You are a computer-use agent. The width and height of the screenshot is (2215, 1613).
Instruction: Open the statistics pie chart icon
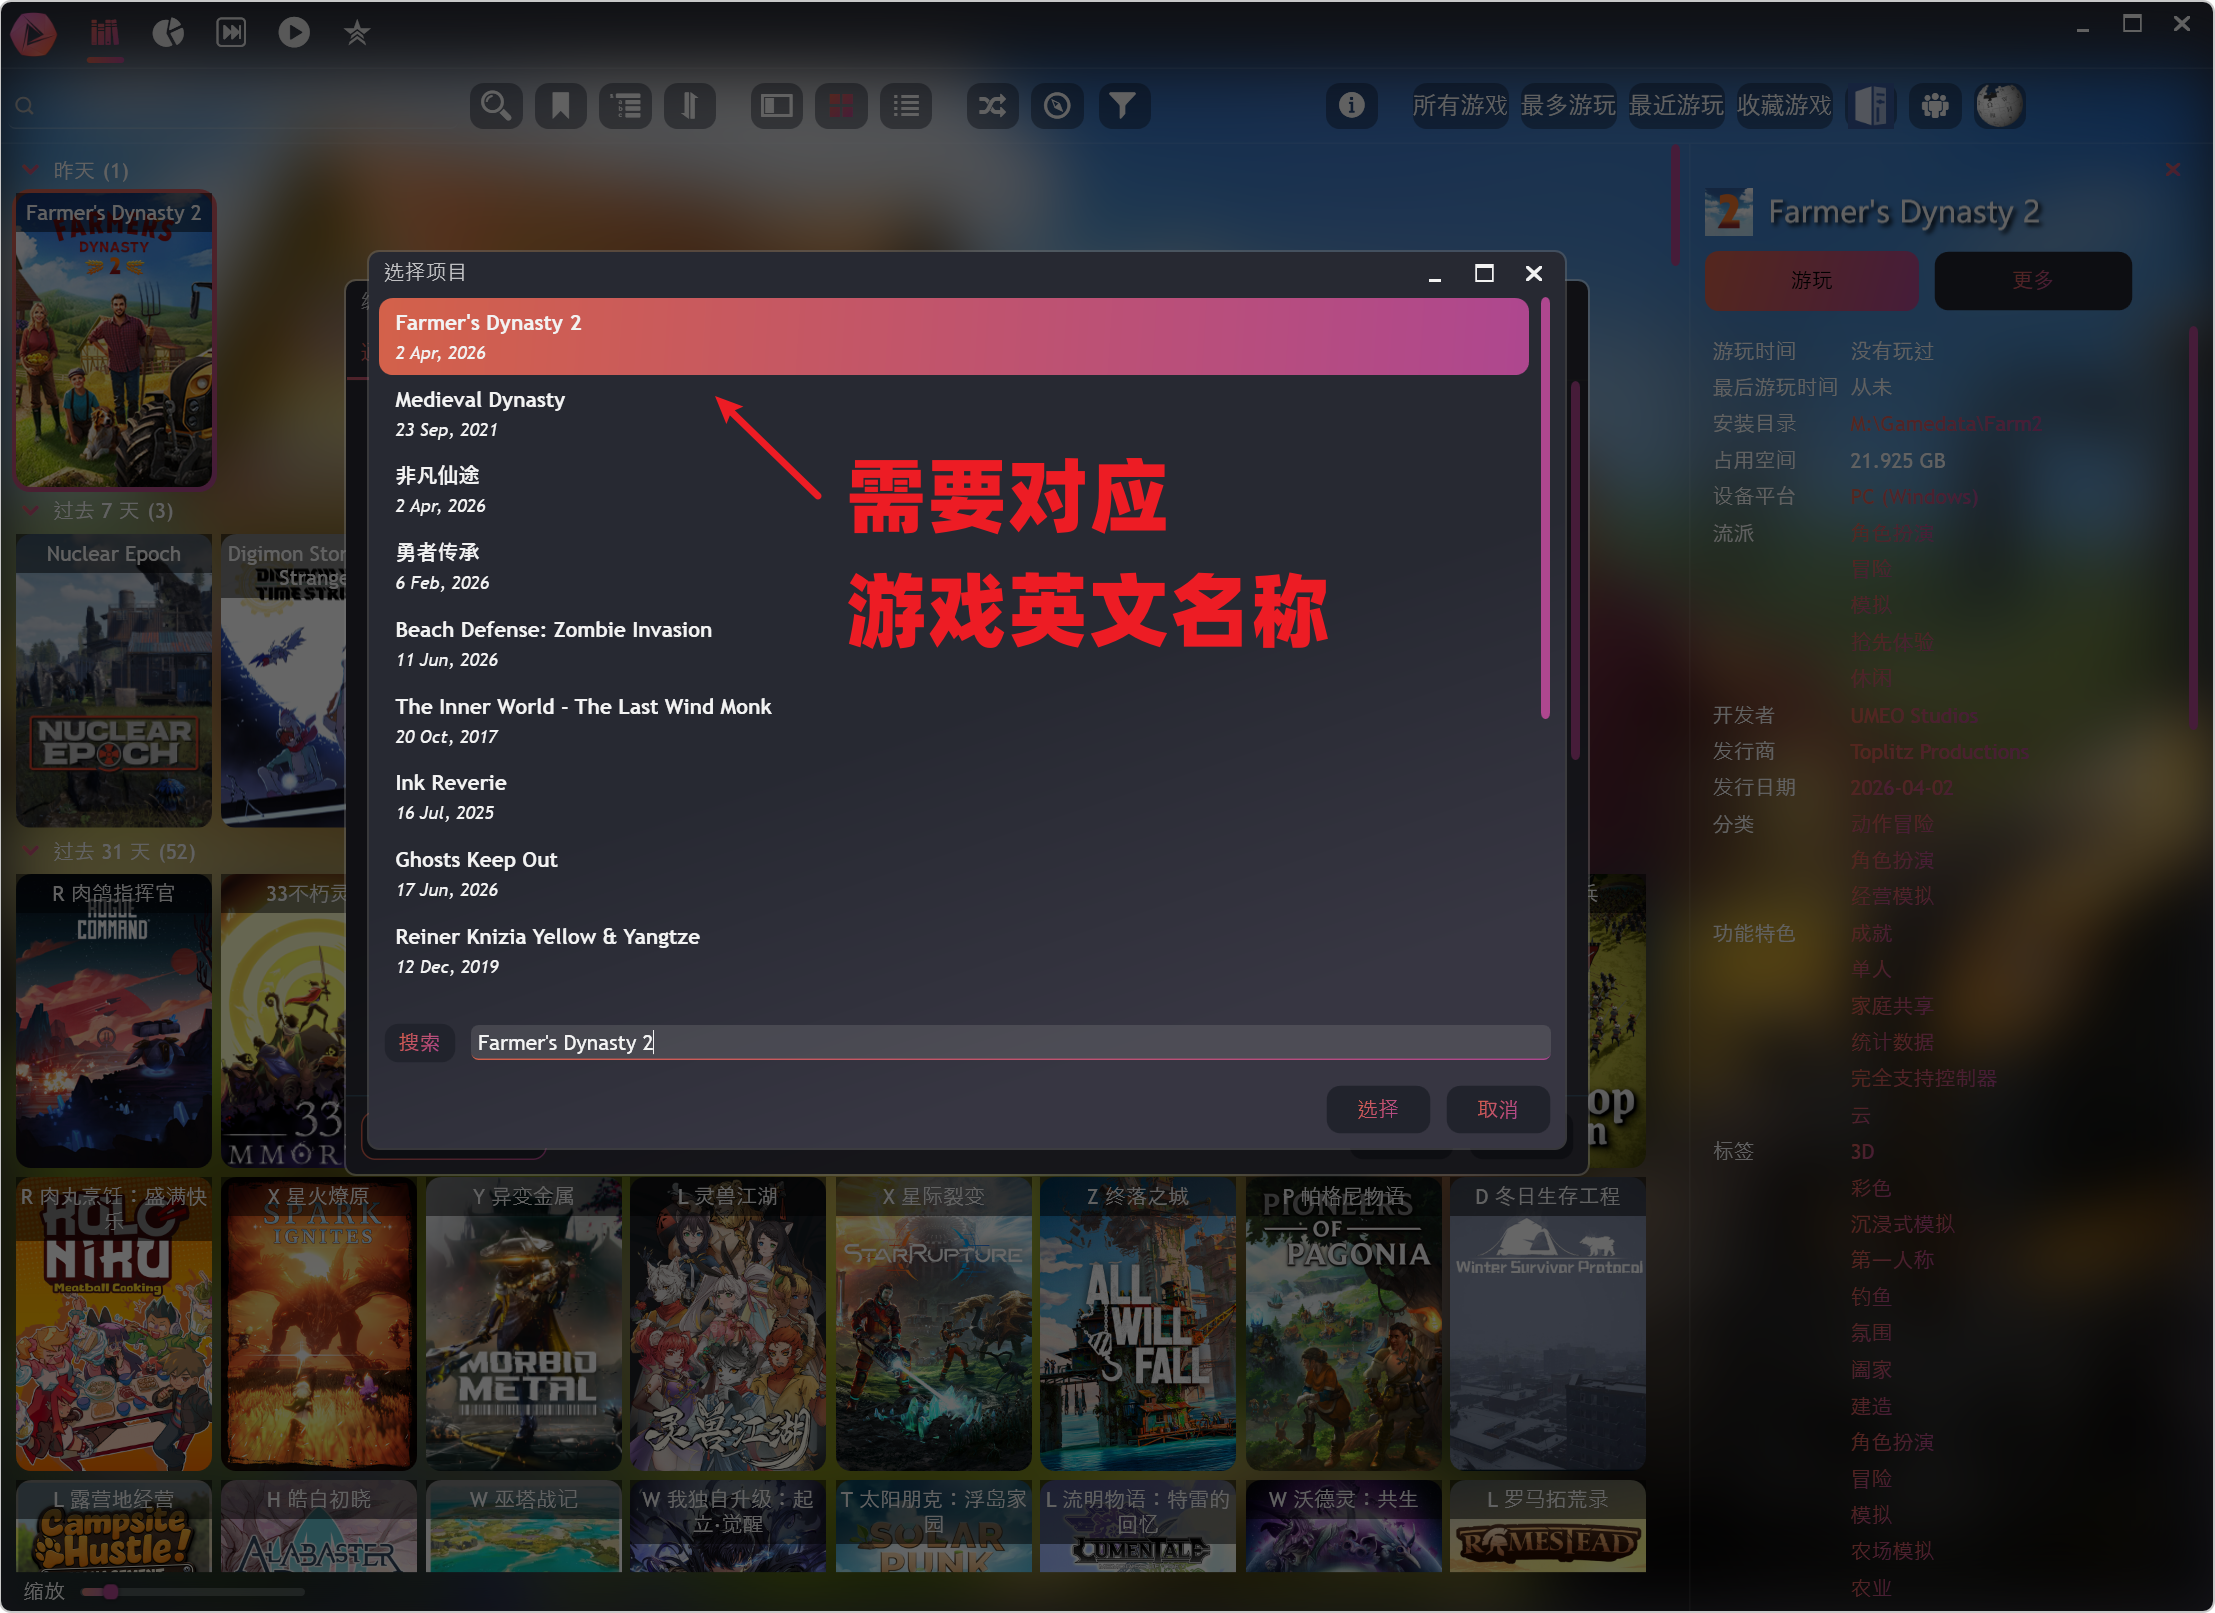click(168, 33)
